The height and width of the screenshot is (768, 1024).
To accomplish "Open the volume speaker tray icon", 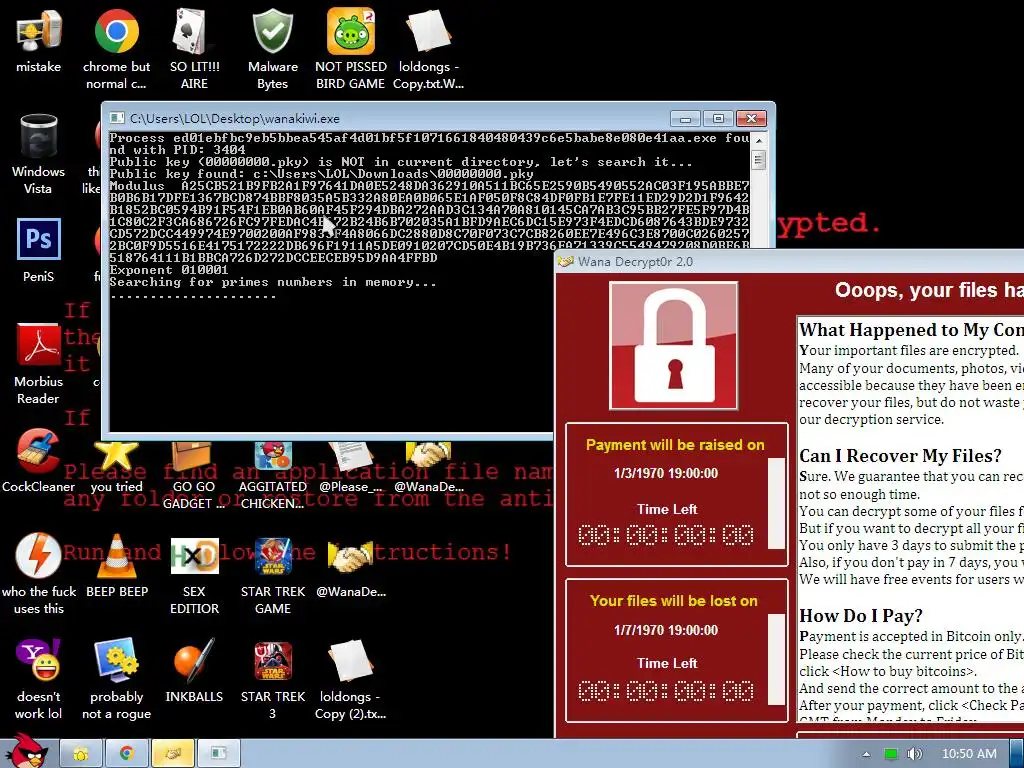I will pyautogui.click(x=914, y=754).
